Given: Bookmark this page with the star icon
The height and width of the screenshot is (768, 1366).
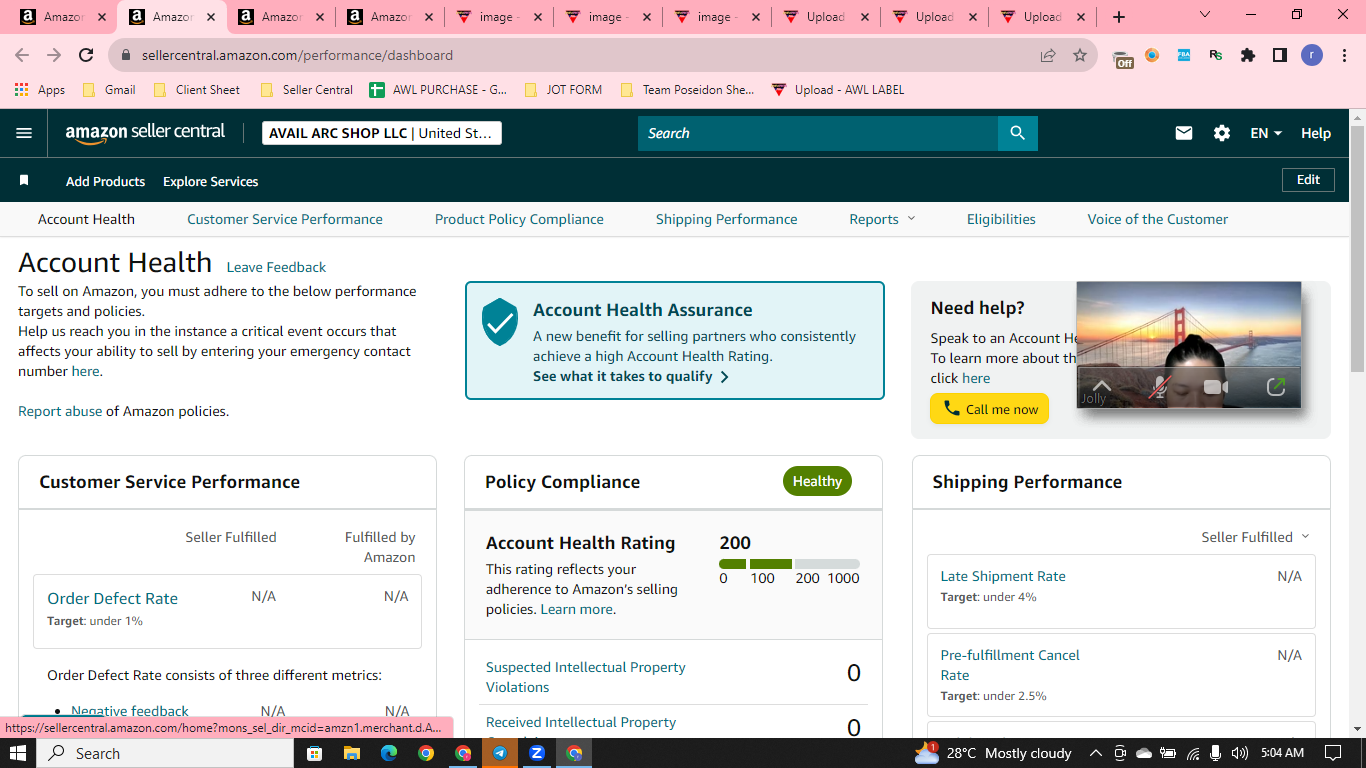Looking at the screenshot, I should tap(1080, 55).
